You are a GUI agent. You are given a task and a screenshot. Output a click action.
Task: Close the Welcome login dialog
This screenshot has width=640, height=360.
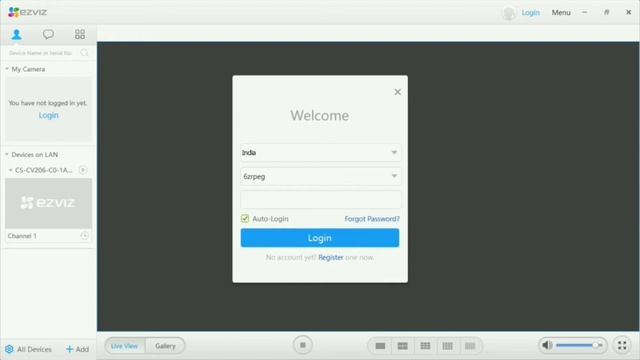pos(398,92)
